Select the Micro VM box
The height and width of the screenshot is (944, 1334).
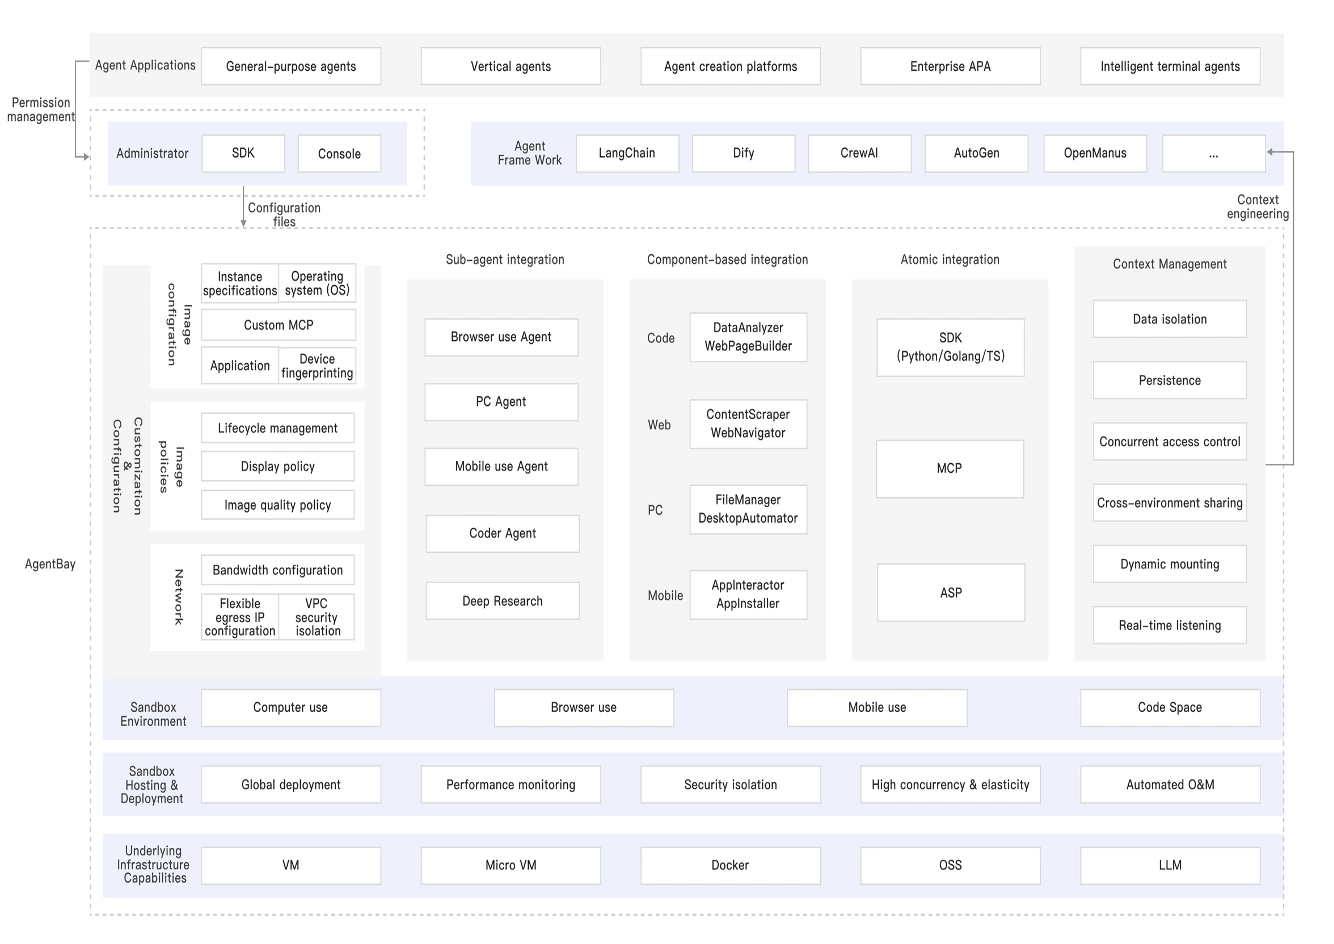click(x=511, y=865)
